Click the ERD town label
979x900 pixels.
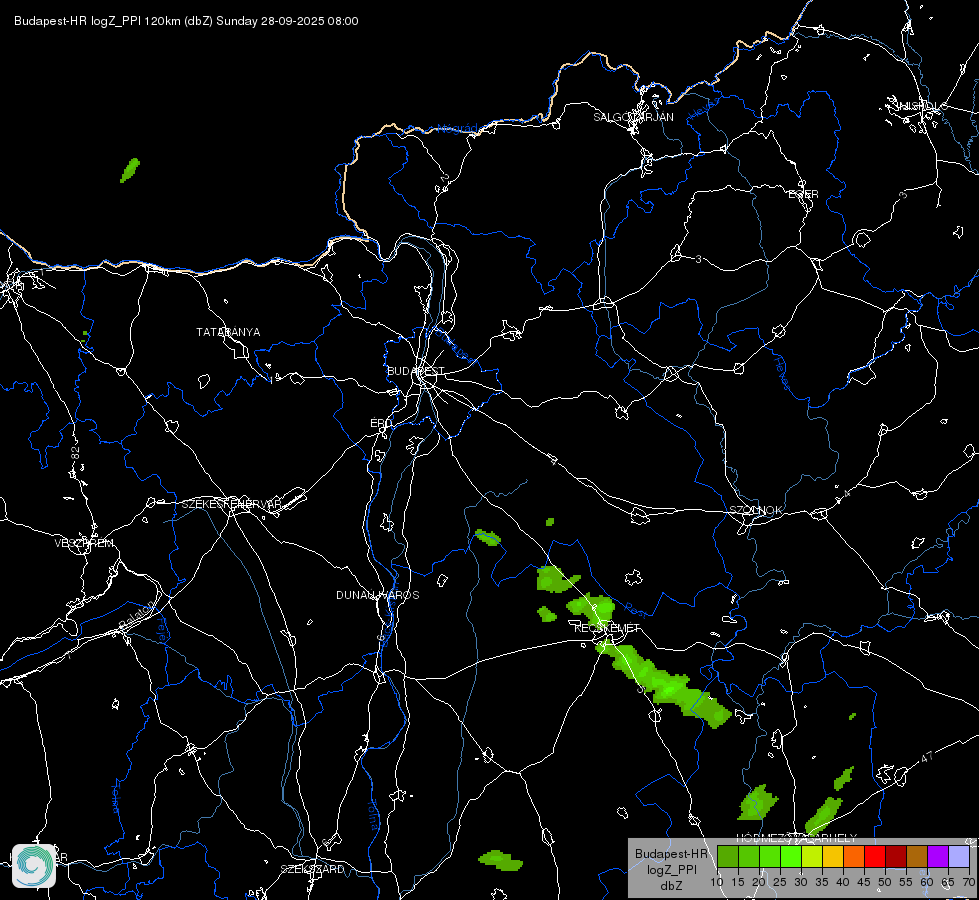click(381, 423)
